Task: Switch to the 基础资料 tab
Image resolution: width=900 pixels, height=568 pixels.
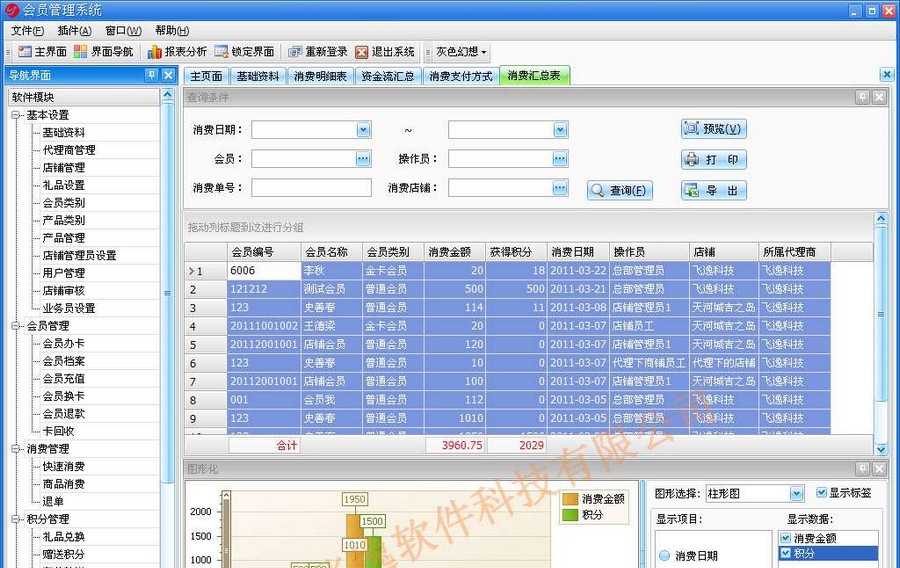Action: pyautogui.click(x=258, y=76)
